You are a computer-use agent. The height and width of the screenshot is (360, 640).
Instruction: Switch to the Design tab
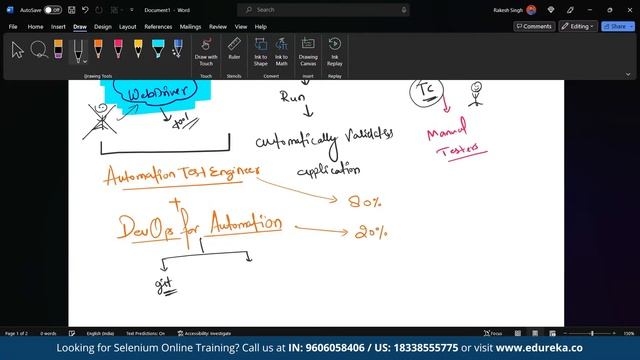pyautogui.click(x=103, y=27)
